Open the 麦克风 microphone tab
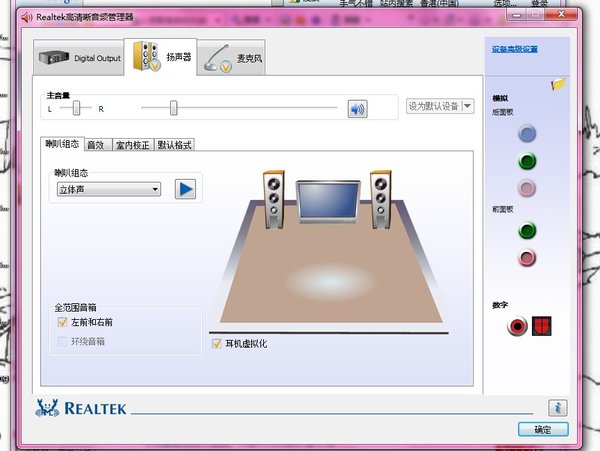600x451 pixels. pyautogui.click(x=231, y=58)
